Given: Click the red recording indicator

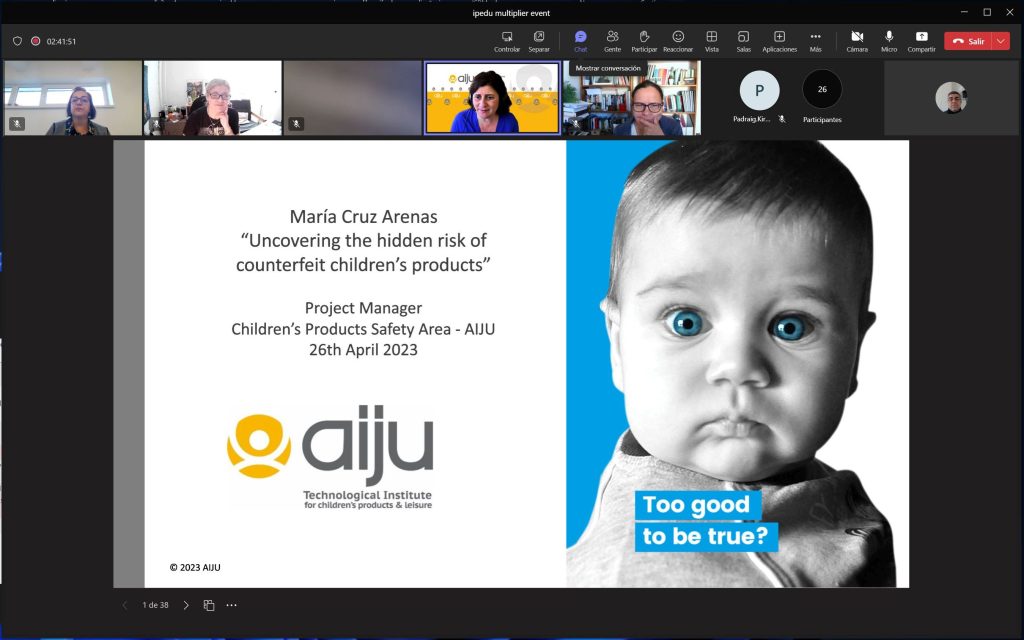Looking at the screenshot, I should [35, 41].
